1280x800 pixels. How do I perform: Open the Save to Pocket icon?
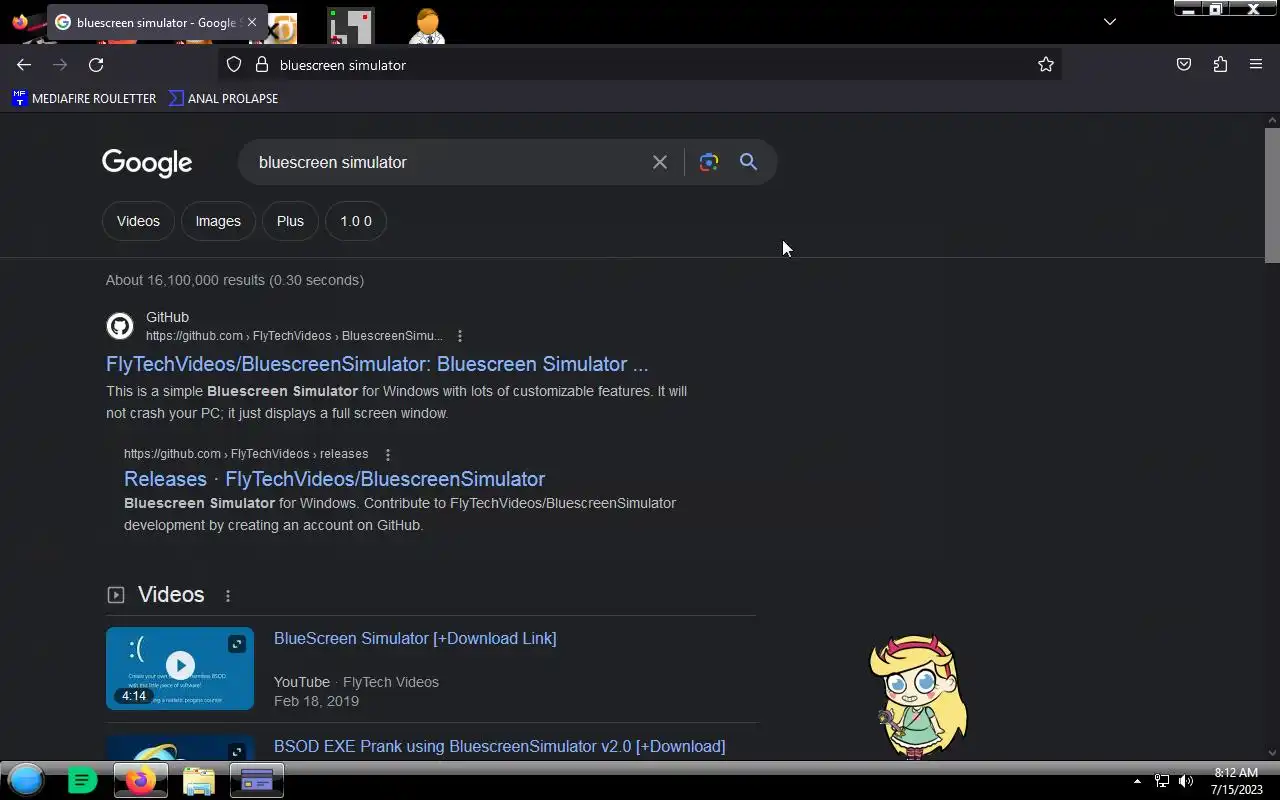click(1184, 64)
